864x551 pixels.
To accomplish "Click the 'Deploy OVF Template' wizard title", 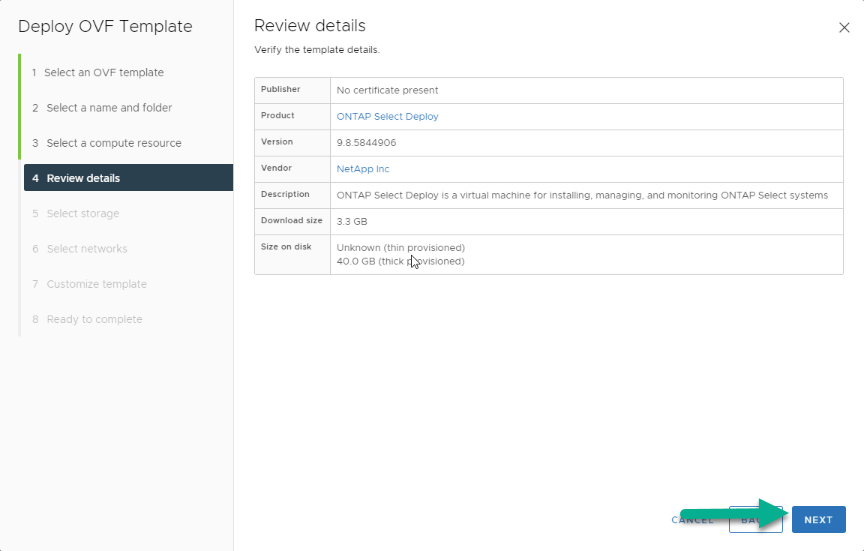I will pos(105,26).
